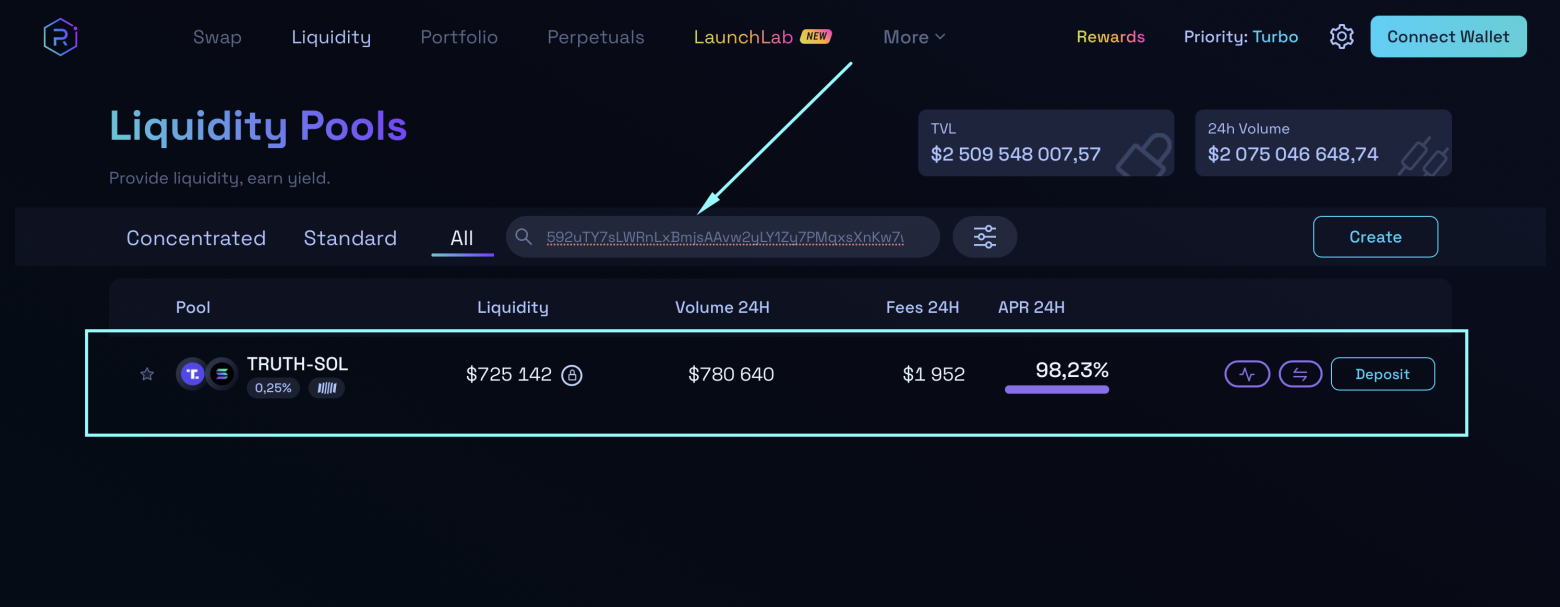Image resolution: width=1560 pixels, height=607 pixels.
Task: Open the settings gear icon
Action: coord(1341,36)
